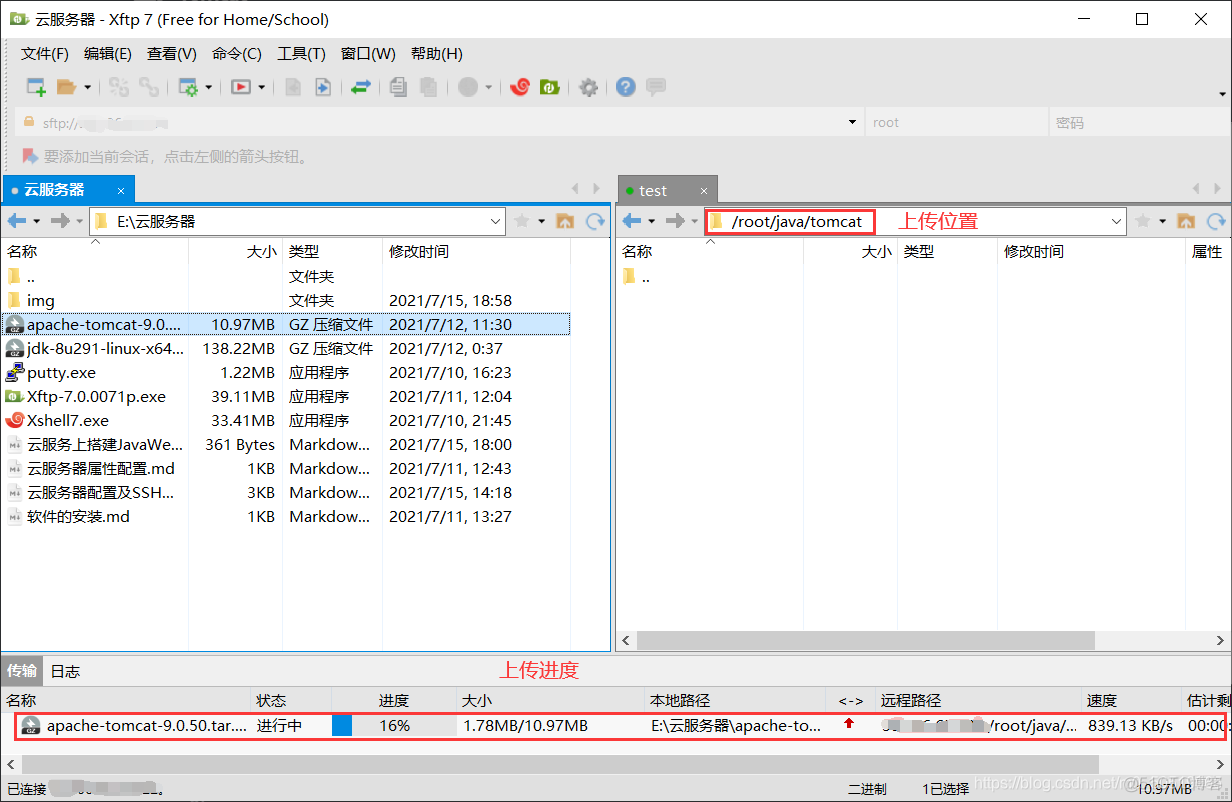Select the 传输 transfer tab
Viewport: 1232px width, 802px height.
coord(22,670)
